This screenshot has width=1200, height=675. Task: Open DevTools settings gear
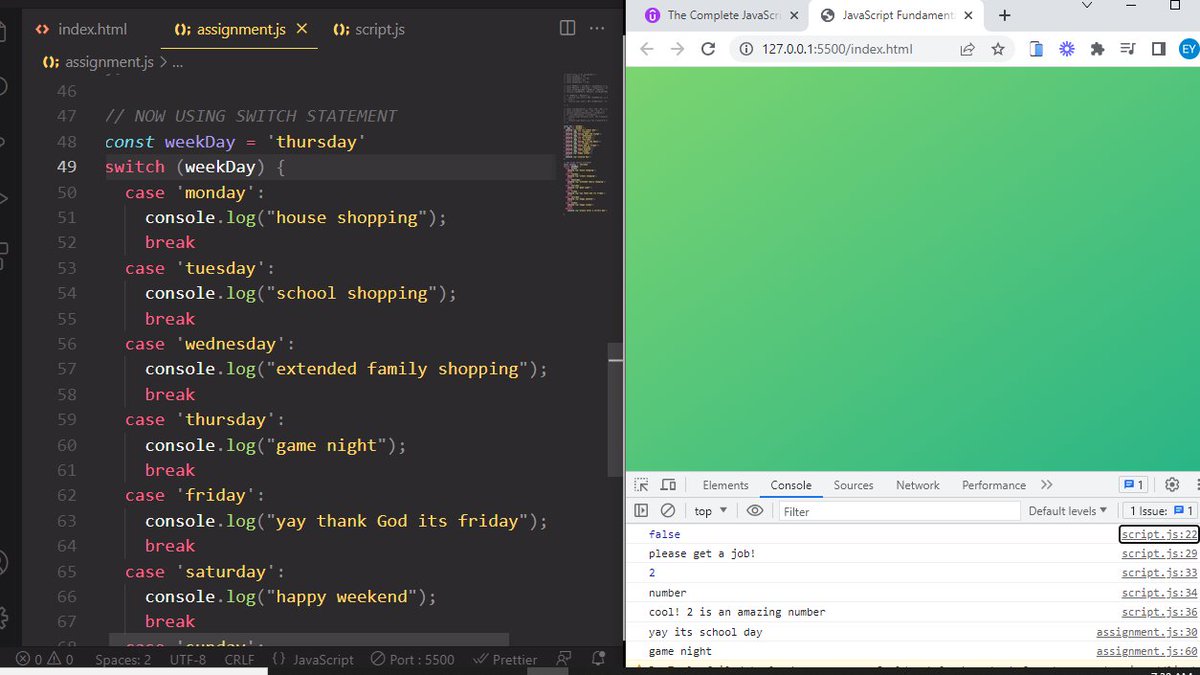tap(1172, 485)
